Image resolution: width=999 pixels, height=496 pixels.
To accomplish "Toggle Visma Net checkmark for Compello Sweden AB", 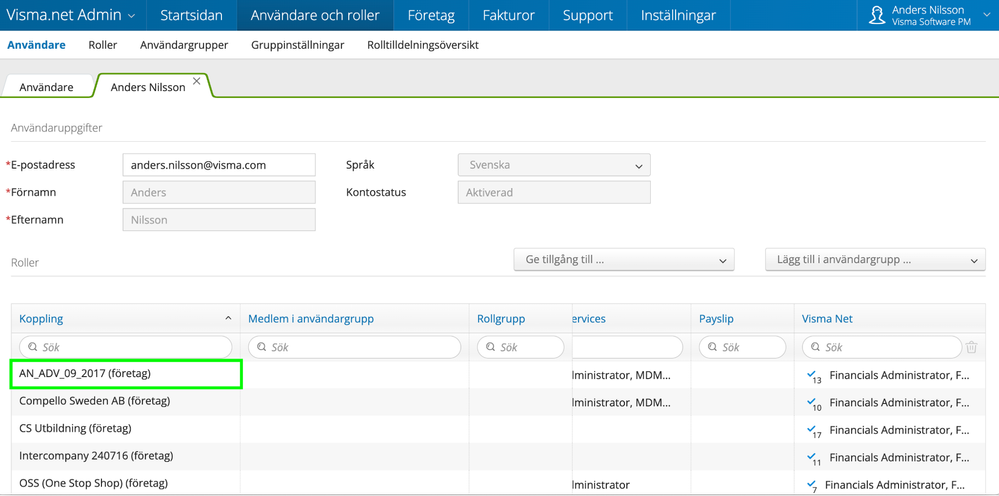I will 812,402.
